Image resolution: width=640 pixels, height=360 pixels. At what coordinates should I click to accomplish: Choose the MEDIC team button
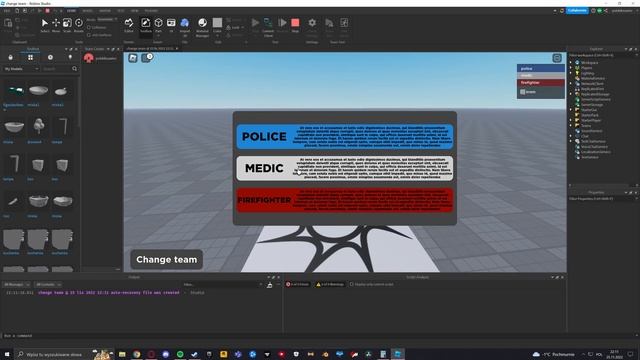[345, 168]
